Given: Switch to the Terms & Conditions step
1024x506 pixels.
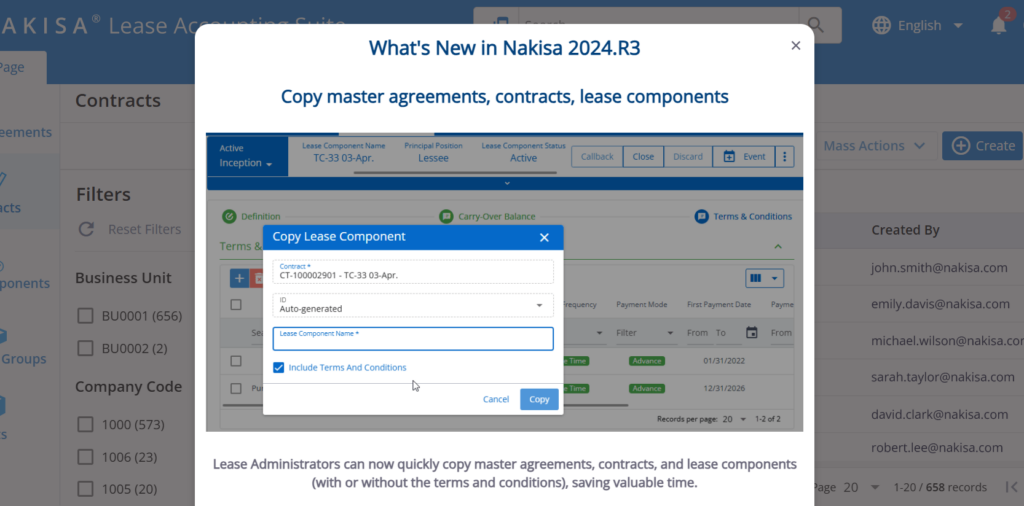Looking at the screenshot, I should (744, 216).
